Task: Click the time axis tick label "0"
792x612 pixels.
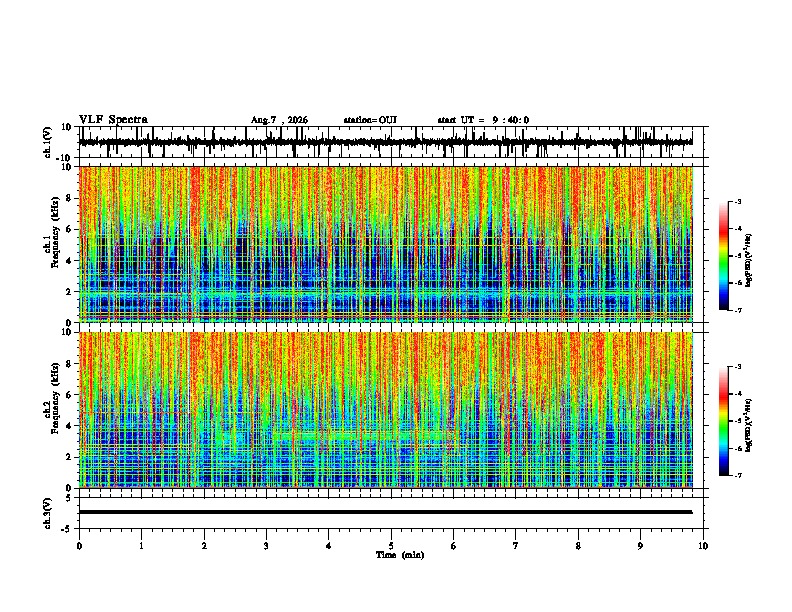Action: (x=79, y=546)
